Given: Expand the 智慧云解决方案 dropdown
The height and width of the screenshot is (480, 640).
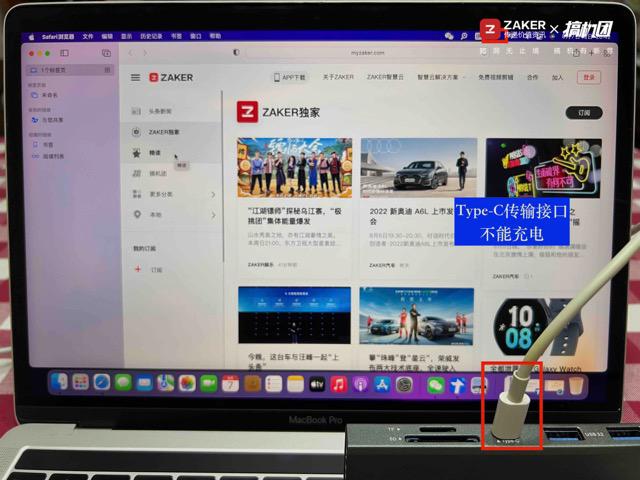Looking at the screenshot, I should 440,77.
